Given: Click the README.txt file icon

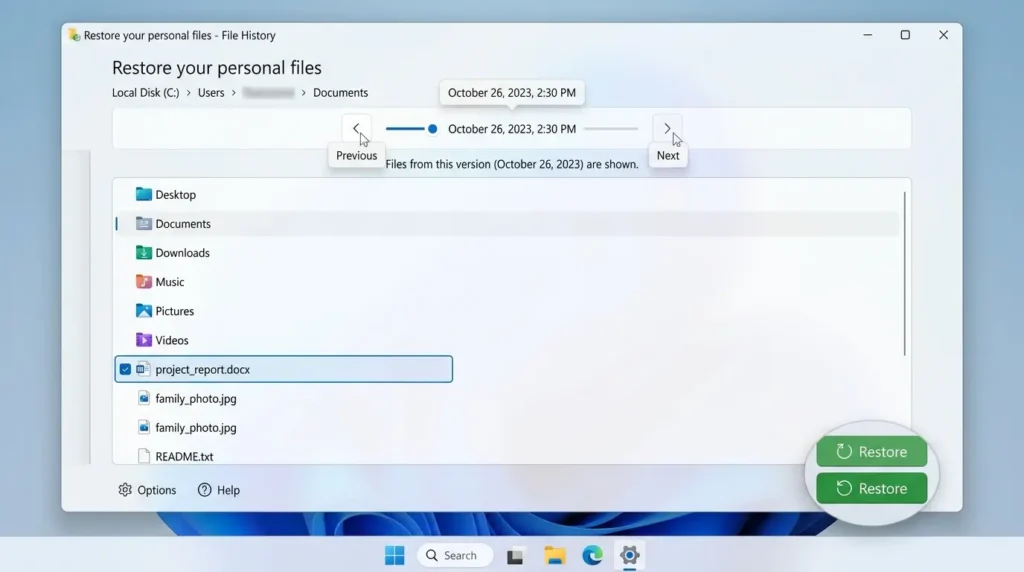Looking at the screenshot, I should (x=144, y=456).
